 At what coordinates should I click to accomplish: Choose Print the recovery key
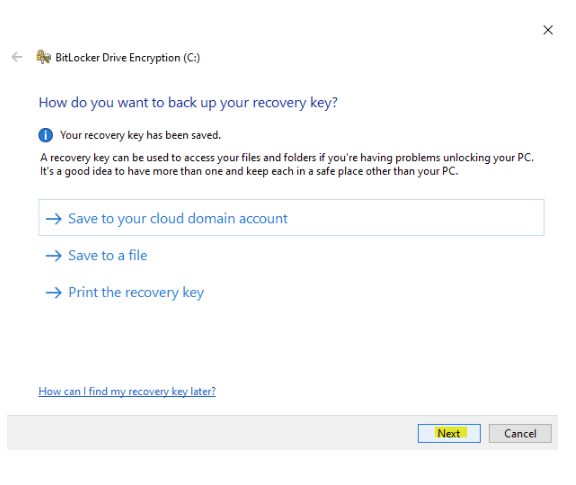136,292
